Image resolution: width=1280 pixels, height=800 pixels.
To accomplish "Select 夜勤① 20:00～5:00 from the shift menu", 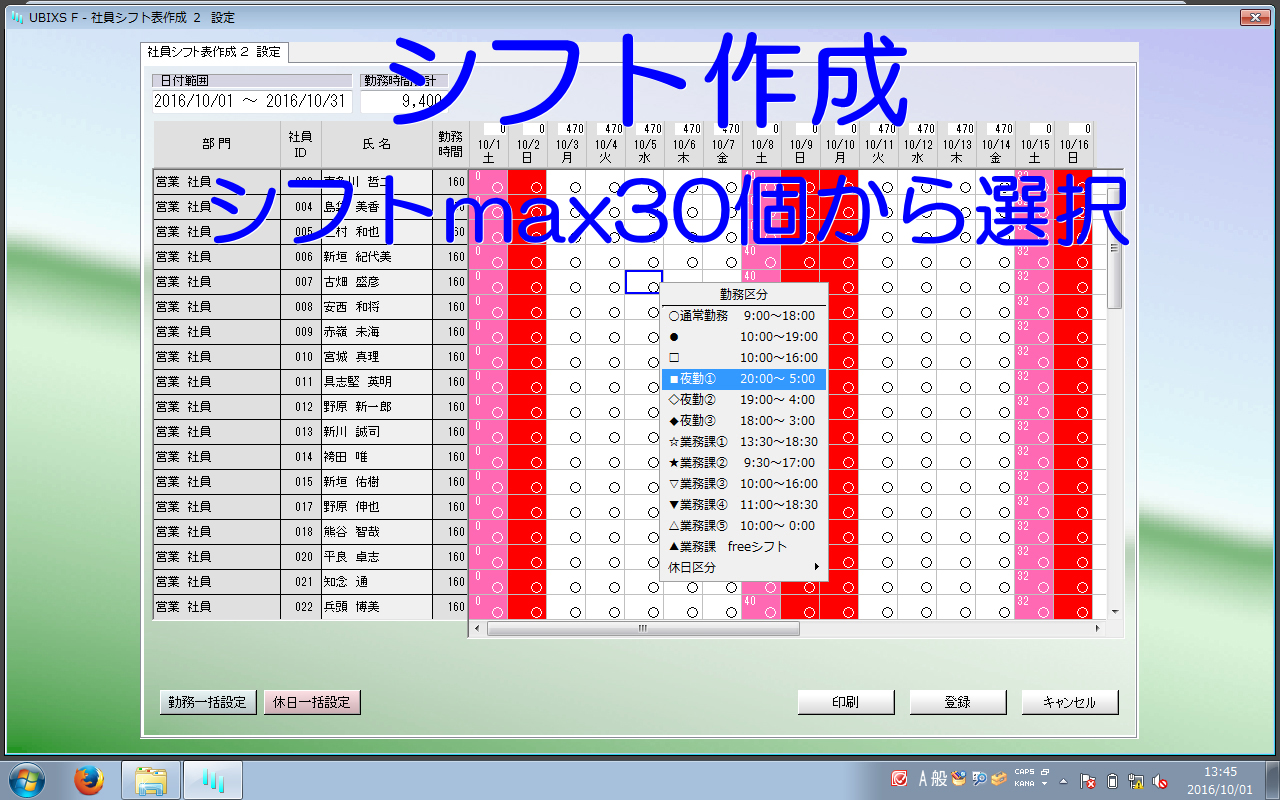I will tap(744, 379).
